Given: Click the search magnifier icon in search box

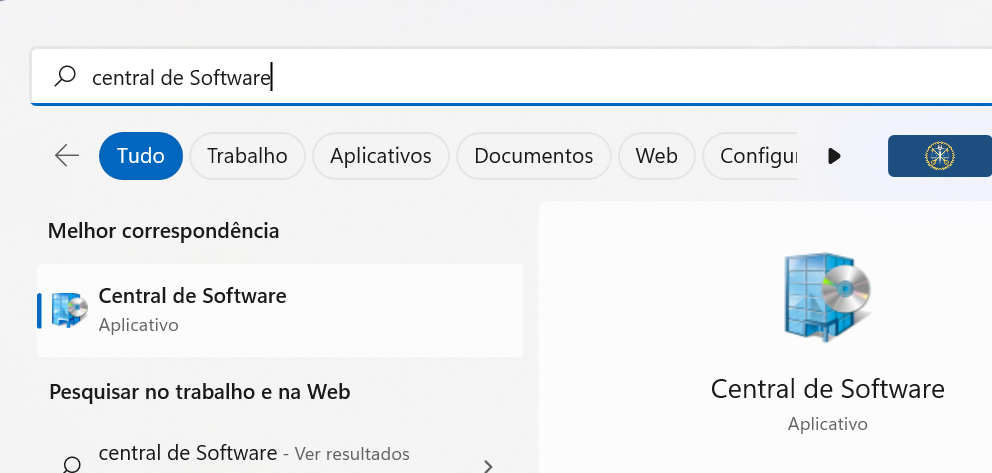Looking at the screenshot, I should click(x=65, y=77).
